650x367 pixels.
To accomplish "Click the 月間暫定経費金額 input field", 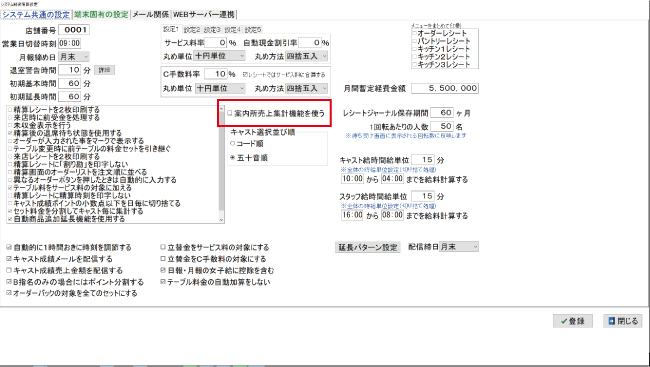I will (445, 88).
